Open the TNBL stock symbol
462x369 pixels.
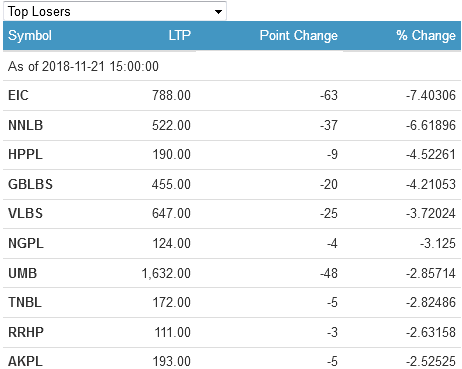(x=25, y=302)
